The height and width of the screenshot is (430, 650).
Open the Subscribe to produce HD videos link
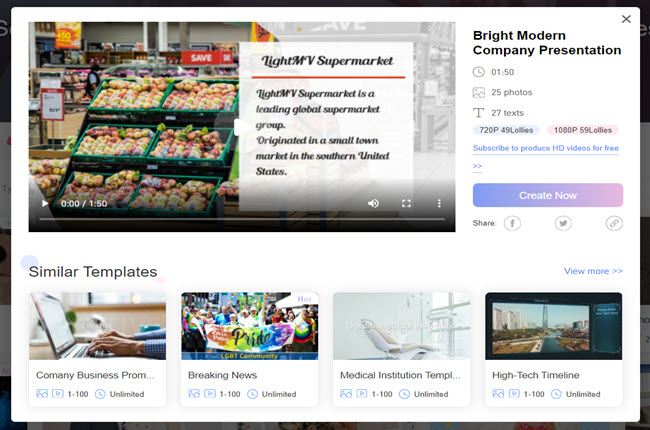[x=545, y=148]
